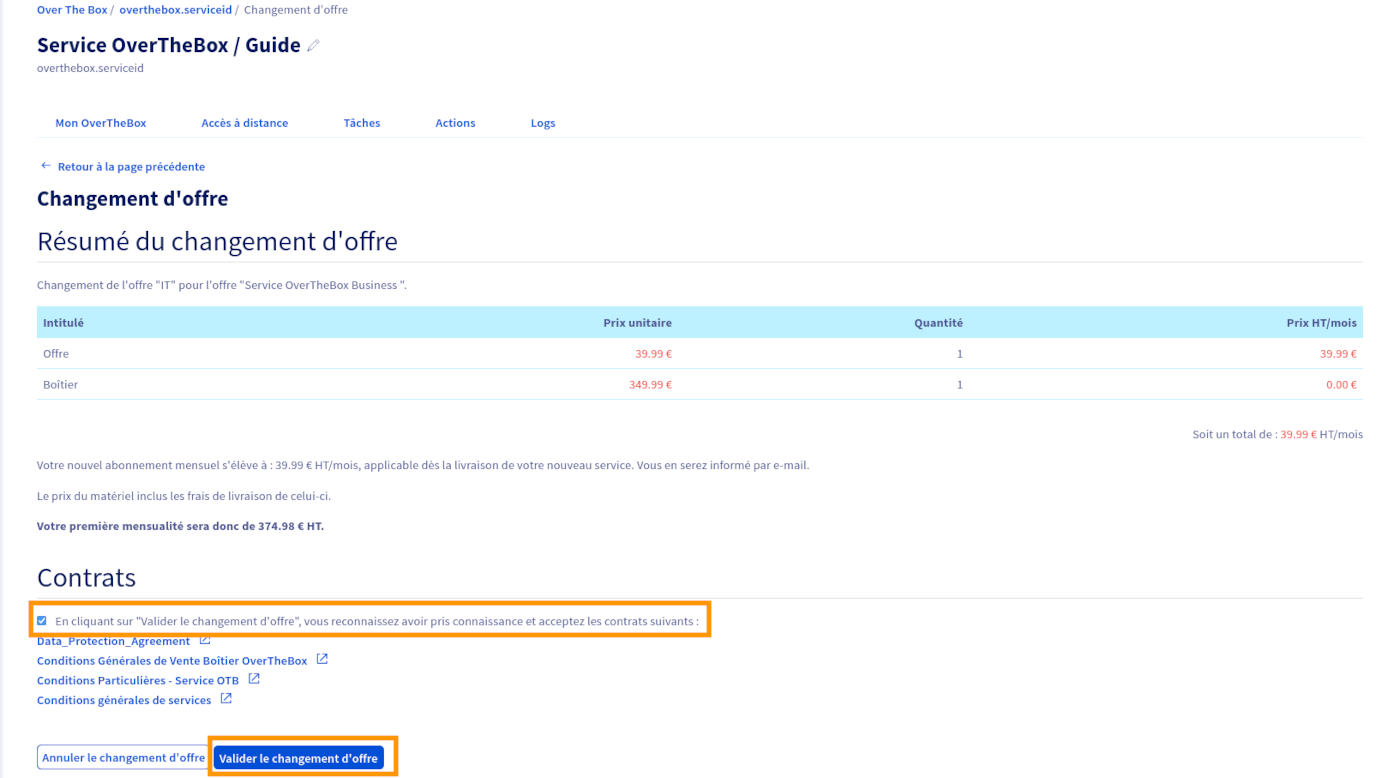The image size is (1400, 778).
Task: Open the overthebox.serviceid breadcrumb link
Action: click(x=175, y=10)
